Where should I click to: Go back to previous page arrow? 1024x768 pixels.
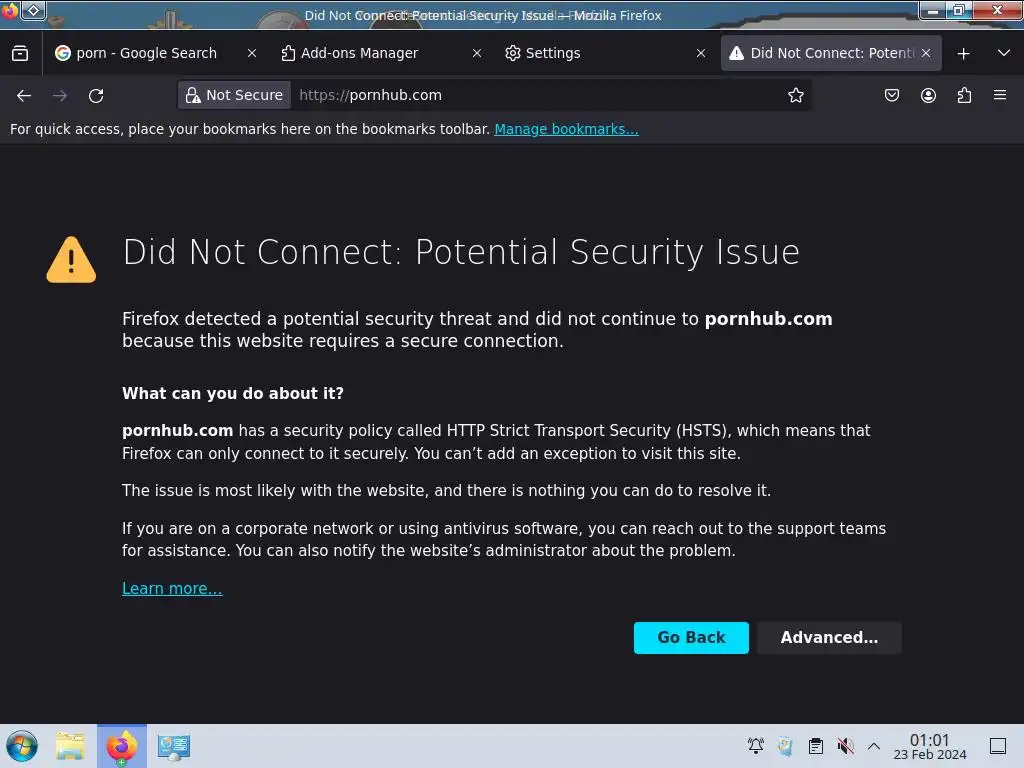pos(24,95)
